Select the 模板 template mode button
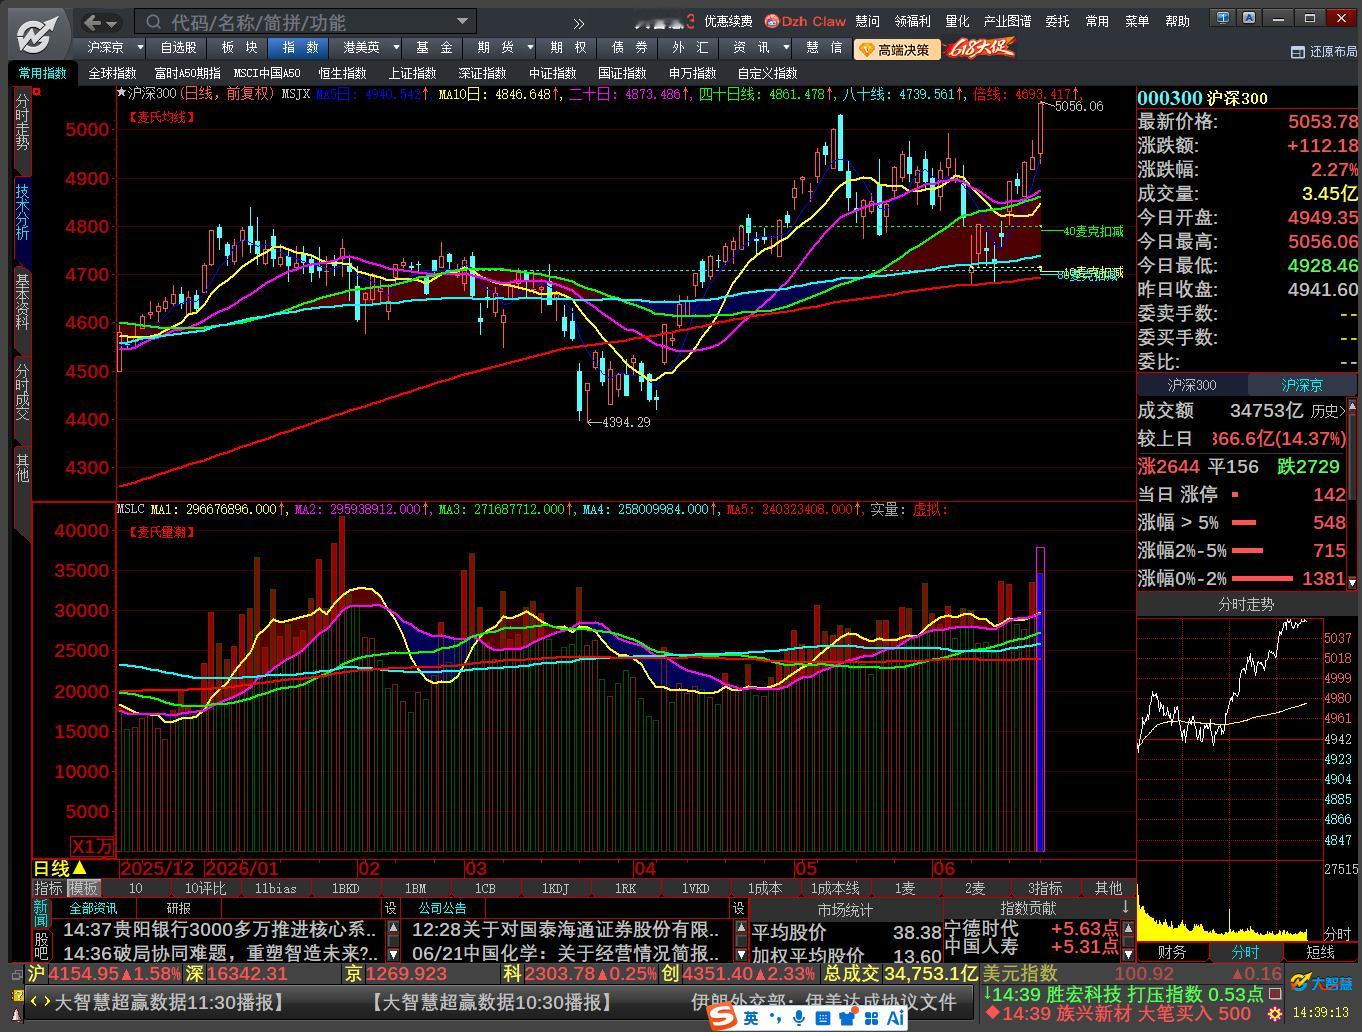Viewport: 1362px width, 1032px height. tap(83, 888)
